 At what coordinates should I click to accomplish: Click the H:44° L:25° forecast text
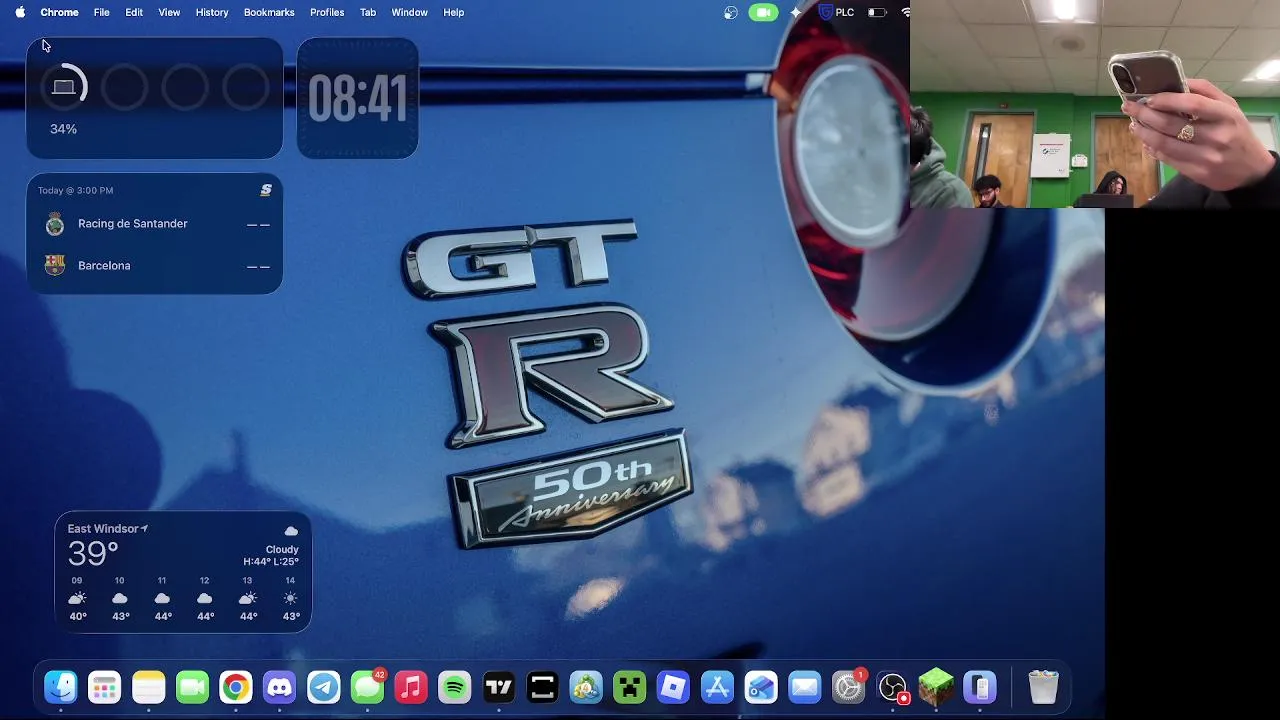(x=271, y=562)
